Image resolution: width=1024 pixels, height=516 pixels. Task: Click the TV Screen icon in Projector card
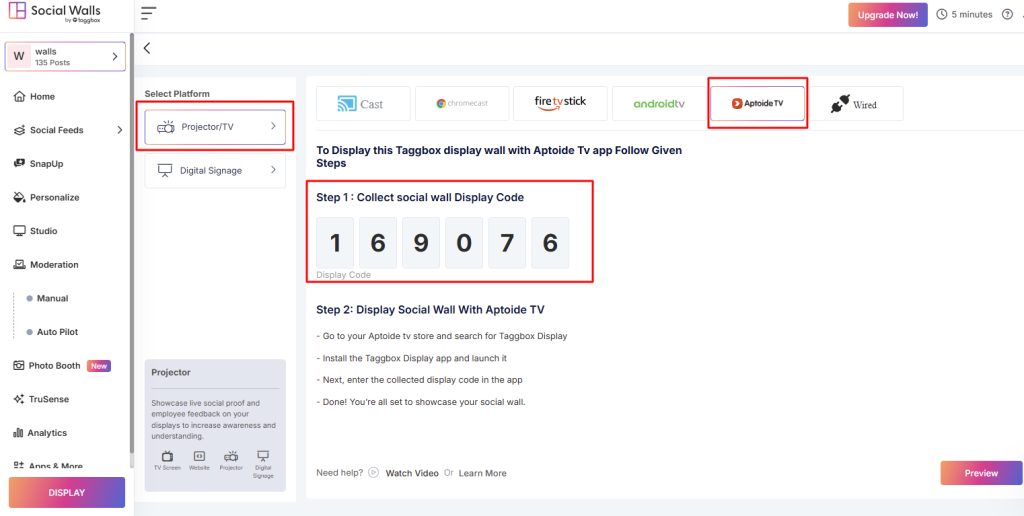(167, 457)
